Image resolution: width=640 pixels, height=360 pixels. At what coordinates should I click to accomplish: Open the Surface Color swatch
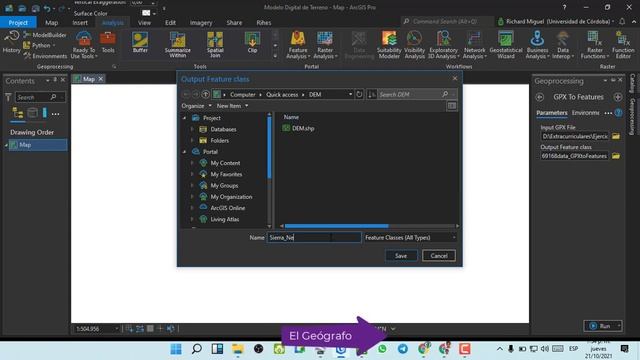click(146, 13)
